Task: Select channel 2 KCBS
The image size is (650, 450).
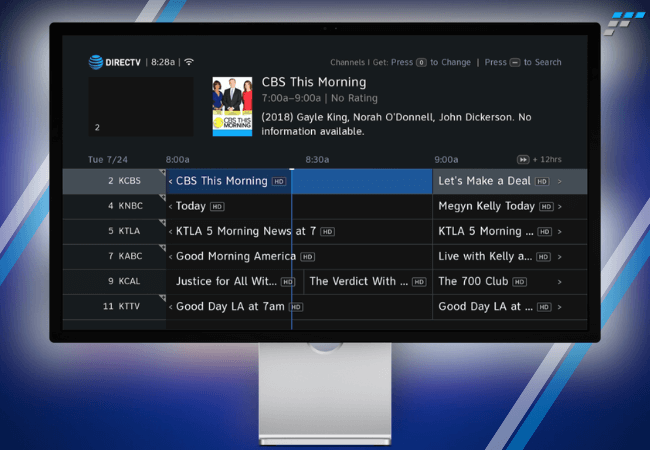Action: tap(114, 181)
